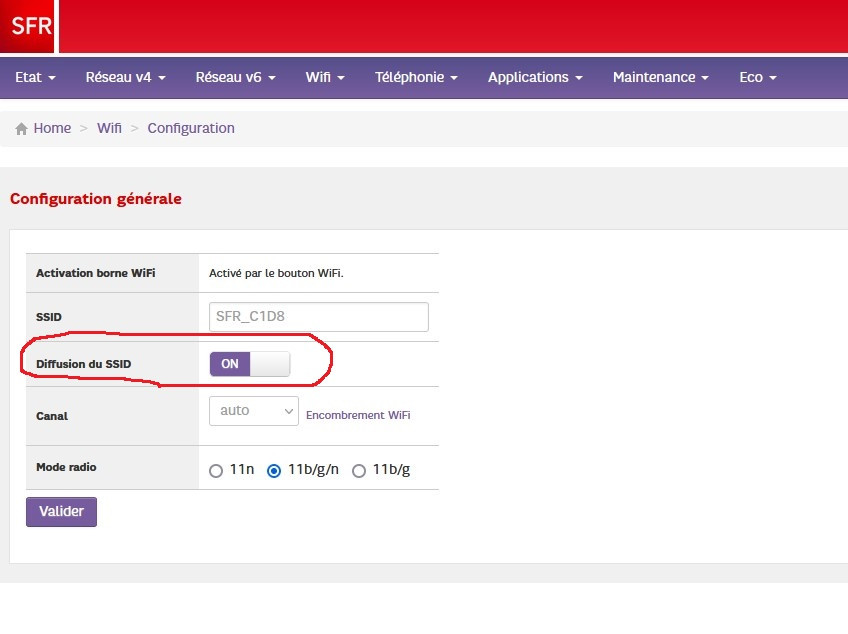Open the Réseau v4 menu
Image resolution: width=848 pixels, height=634 pixels.
tap(125, 77)
